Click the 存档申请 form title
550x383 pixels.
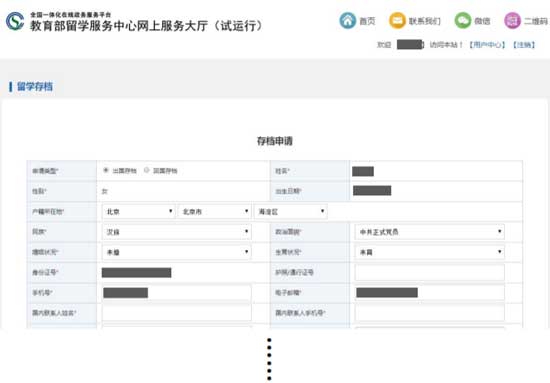click(x=275, y=141)
